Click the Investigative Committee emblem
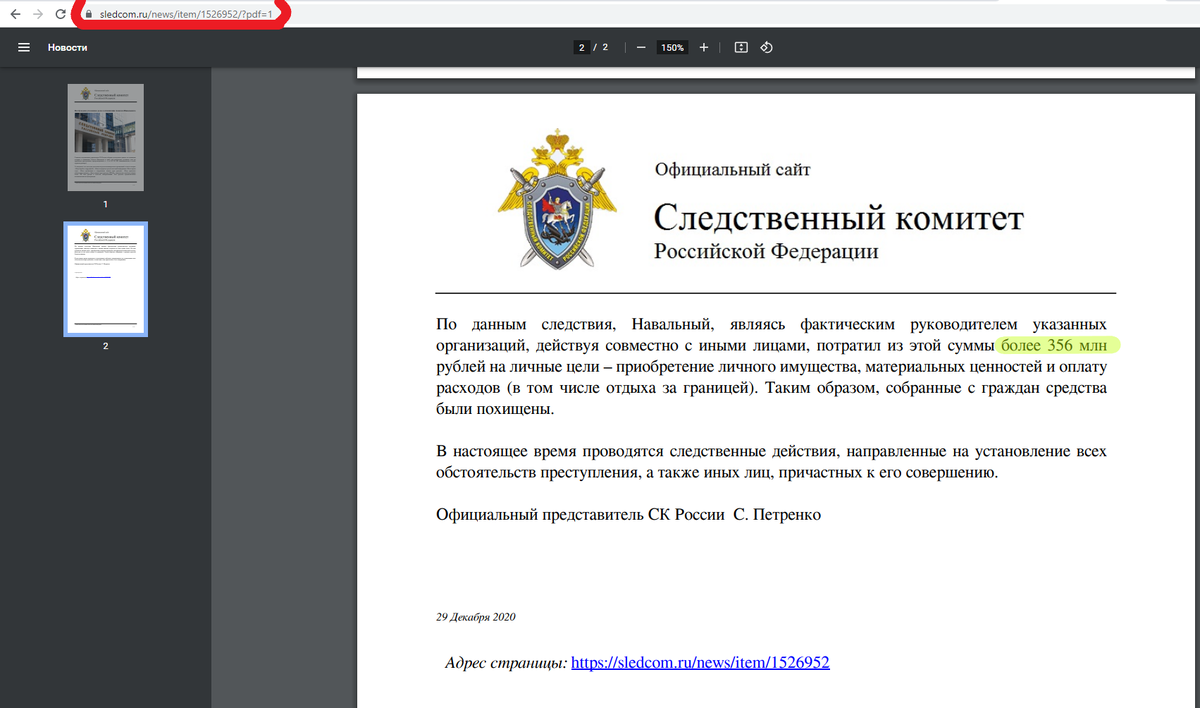 pos(558,197)
